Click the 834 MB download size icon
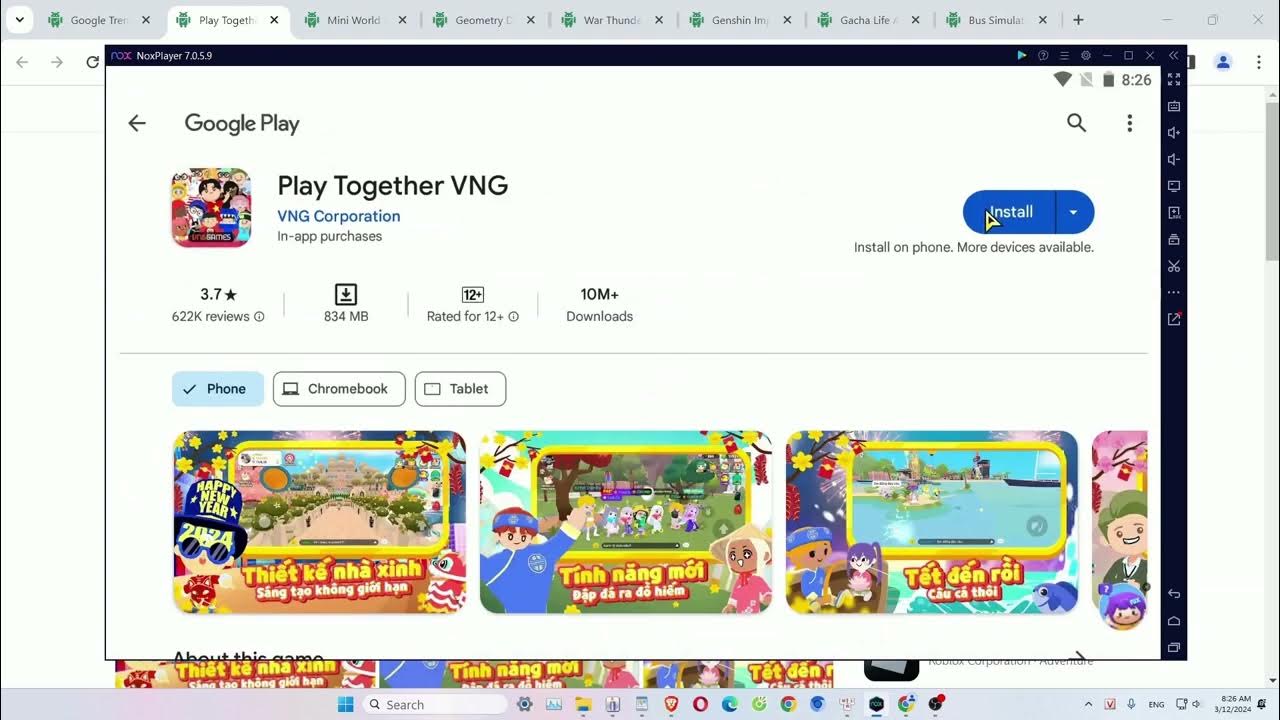 point(346,294)
